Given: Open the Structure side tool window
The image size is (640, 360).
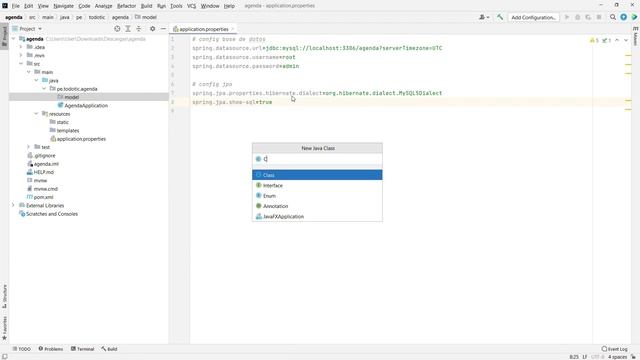Looking at the screenshot, I should point(4,296).
